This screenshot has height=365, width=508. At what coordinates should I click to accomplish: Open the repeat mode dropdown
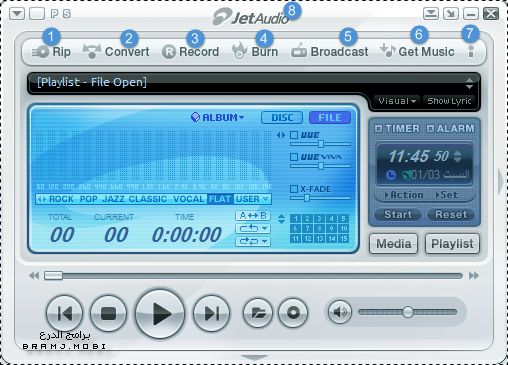tap(253, 228)
